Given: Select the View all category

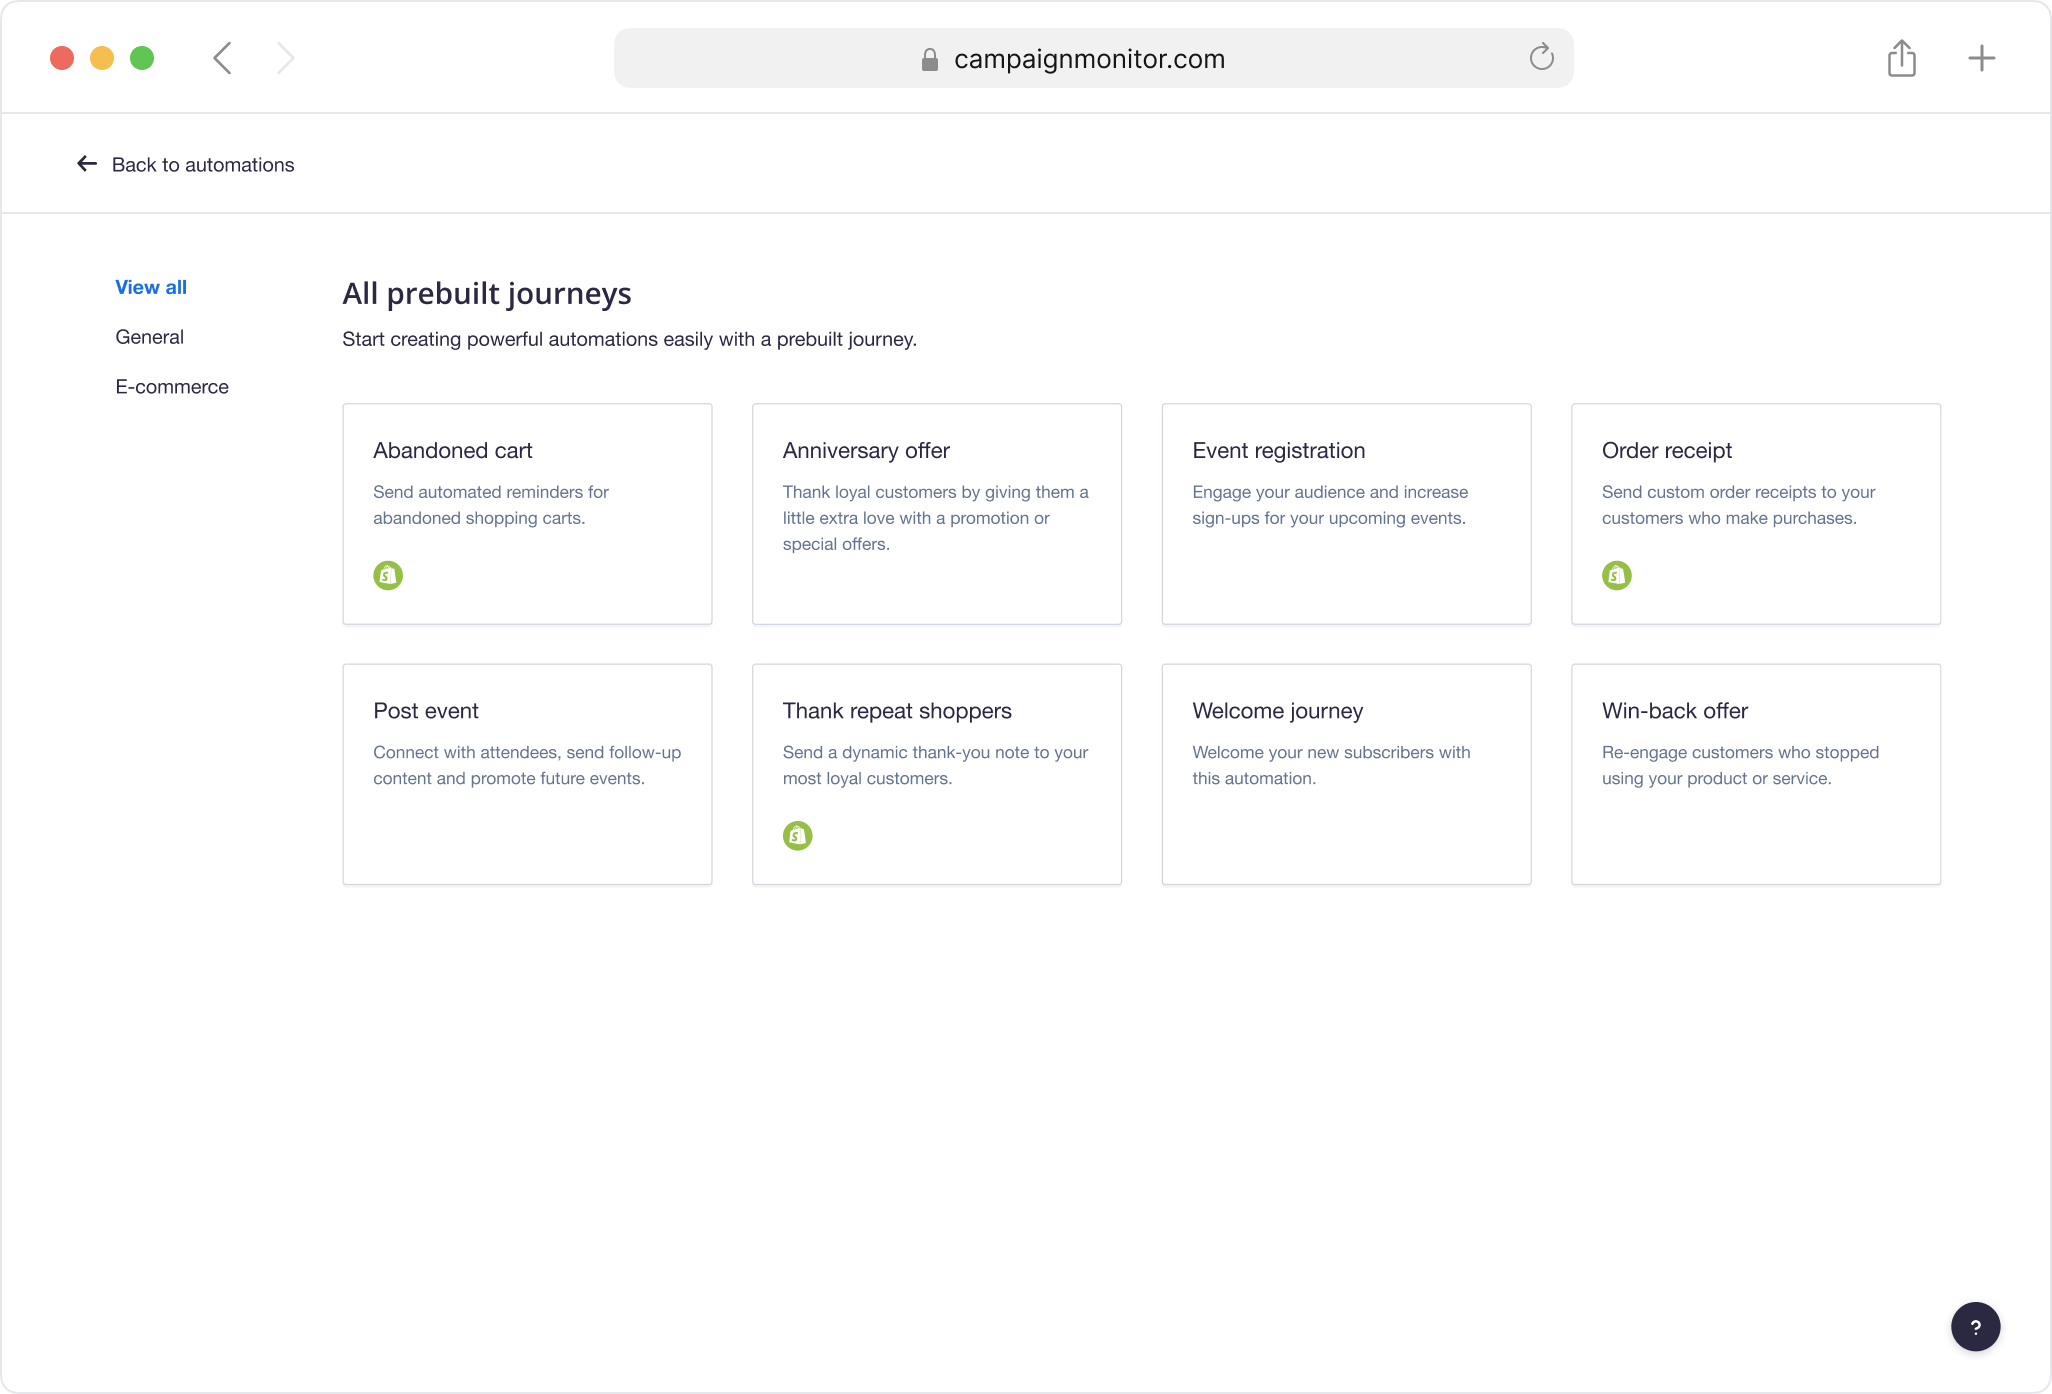Looking at the screenshot, I should point(151,287).
